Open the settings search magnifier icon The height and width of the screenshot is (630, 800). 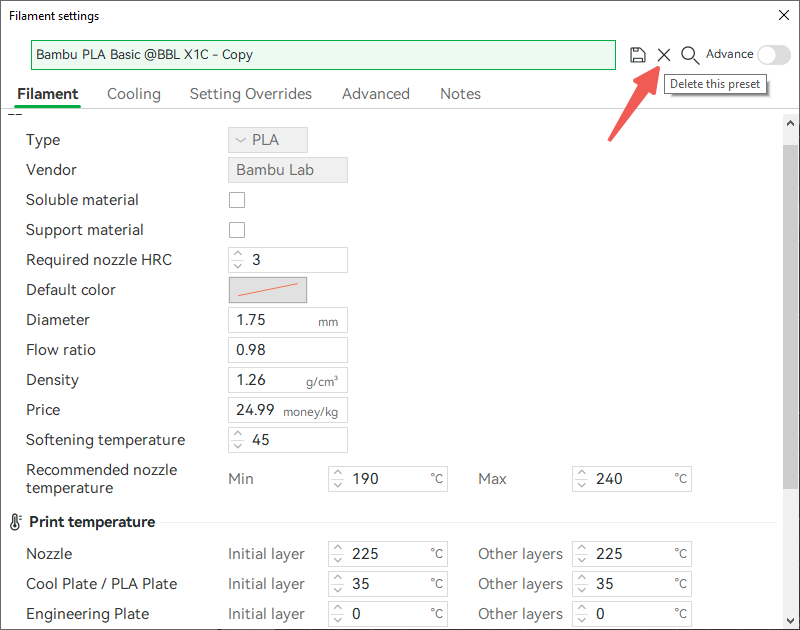(690, 55)
